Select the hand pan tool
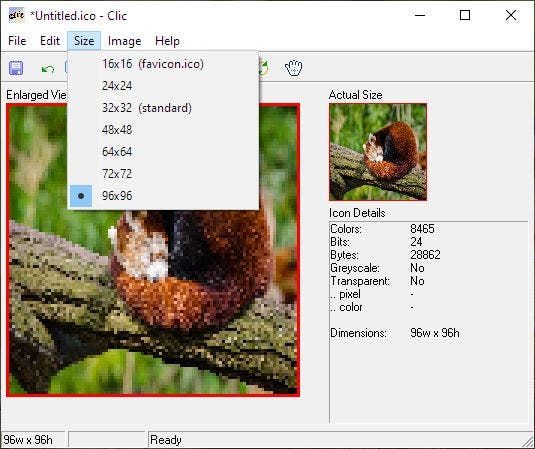 (293, 68)
